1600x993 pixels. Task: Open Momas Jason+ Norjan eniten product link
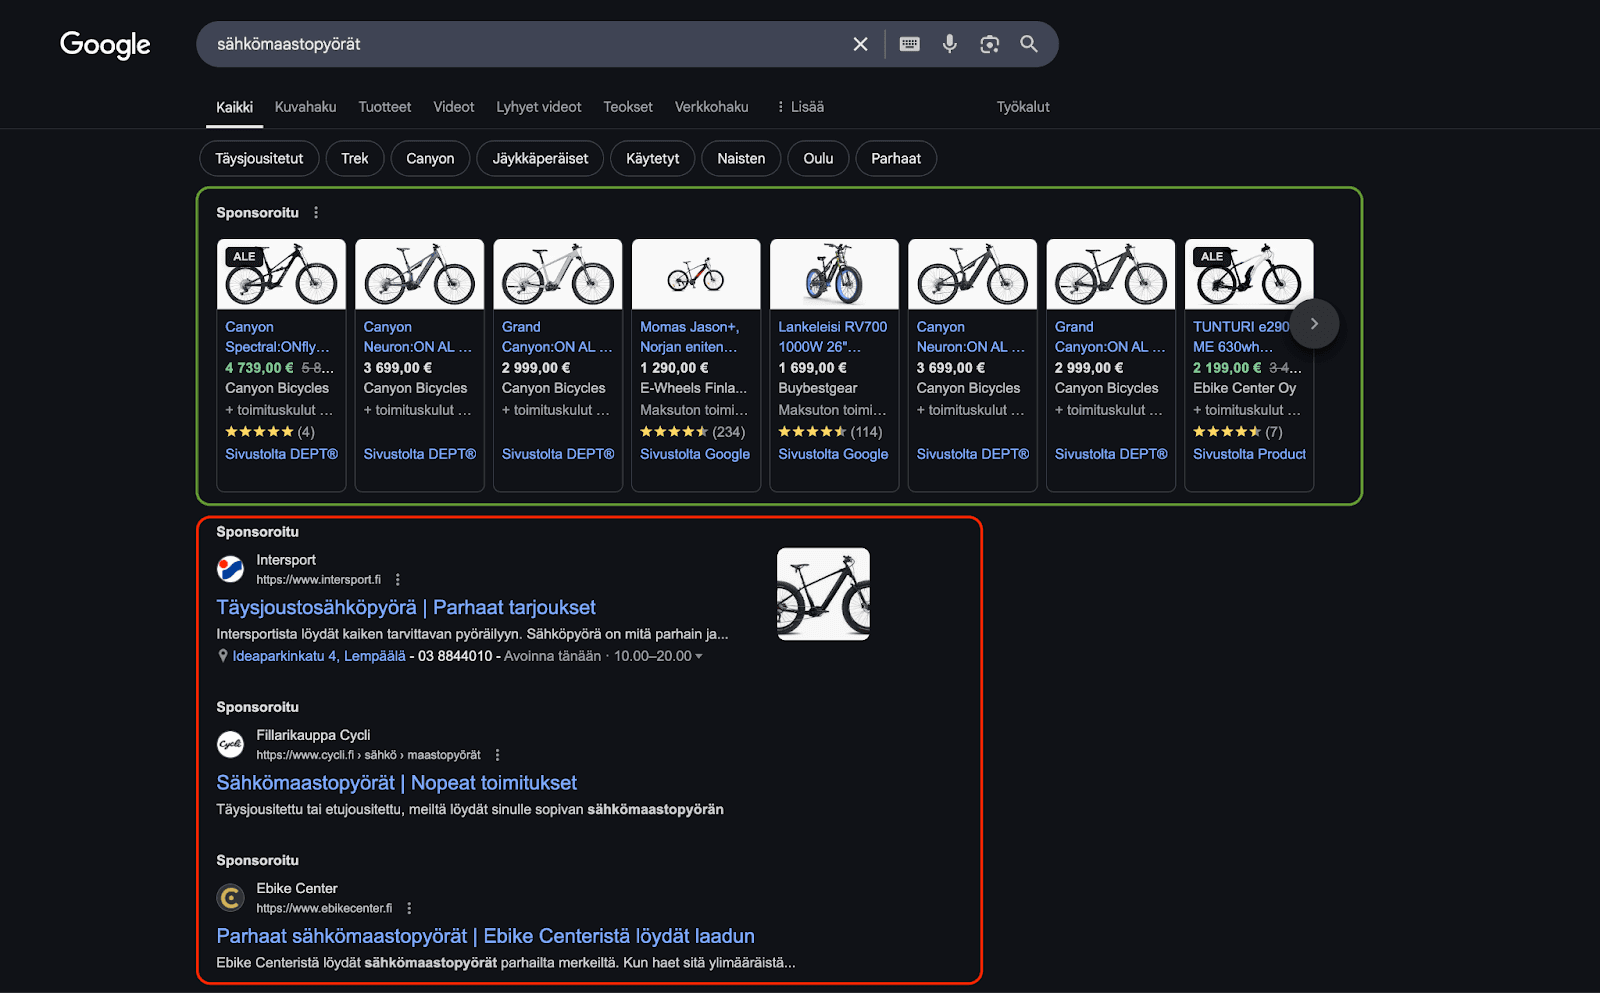click(690, 337)
